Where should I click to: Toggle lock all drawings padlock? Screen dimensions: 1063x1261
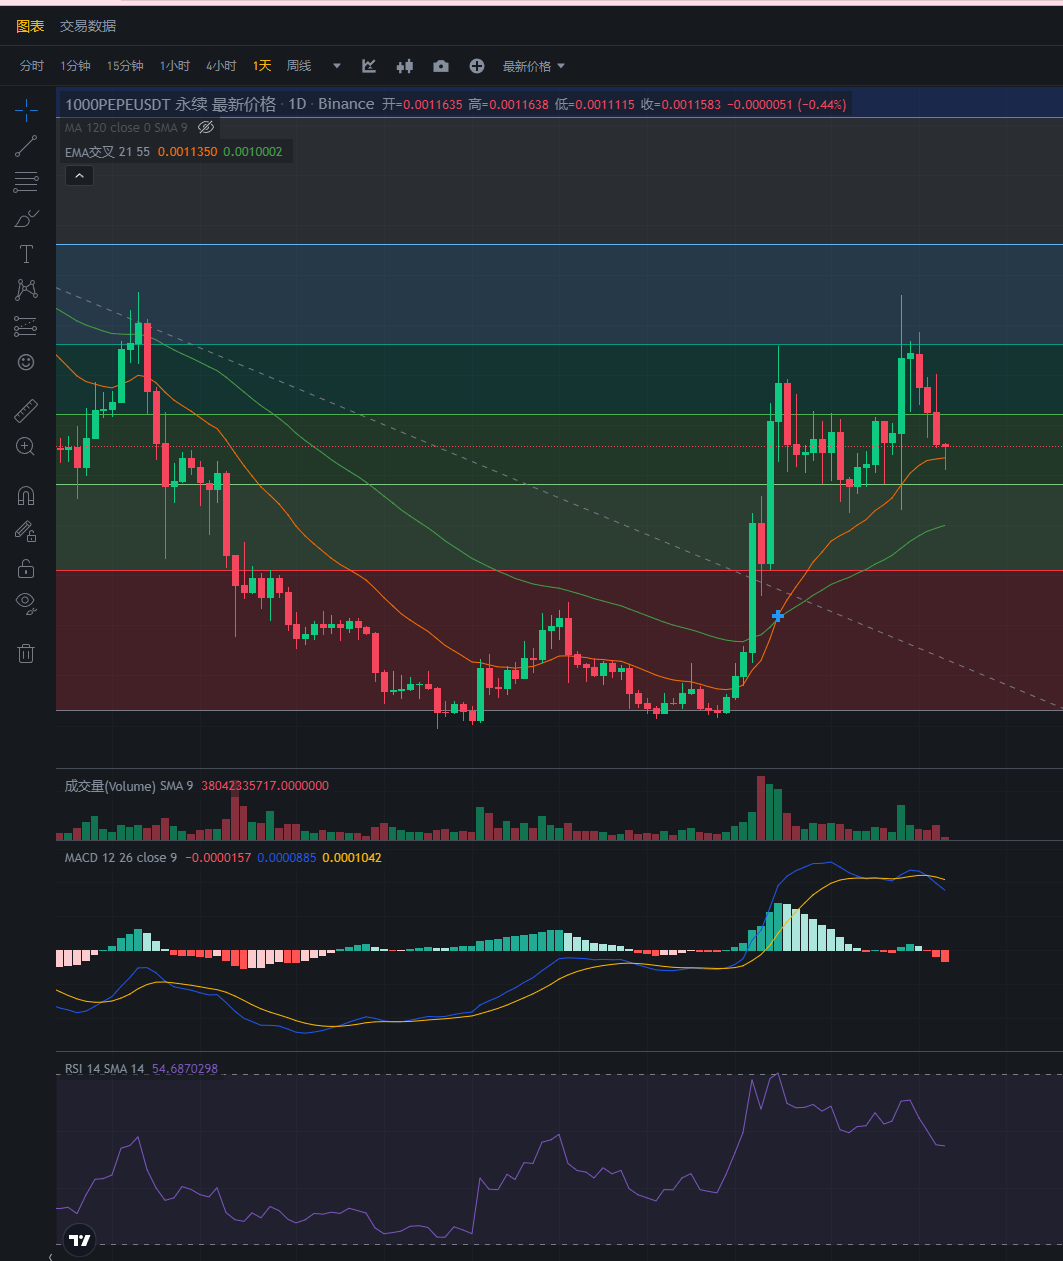(26, 569)
